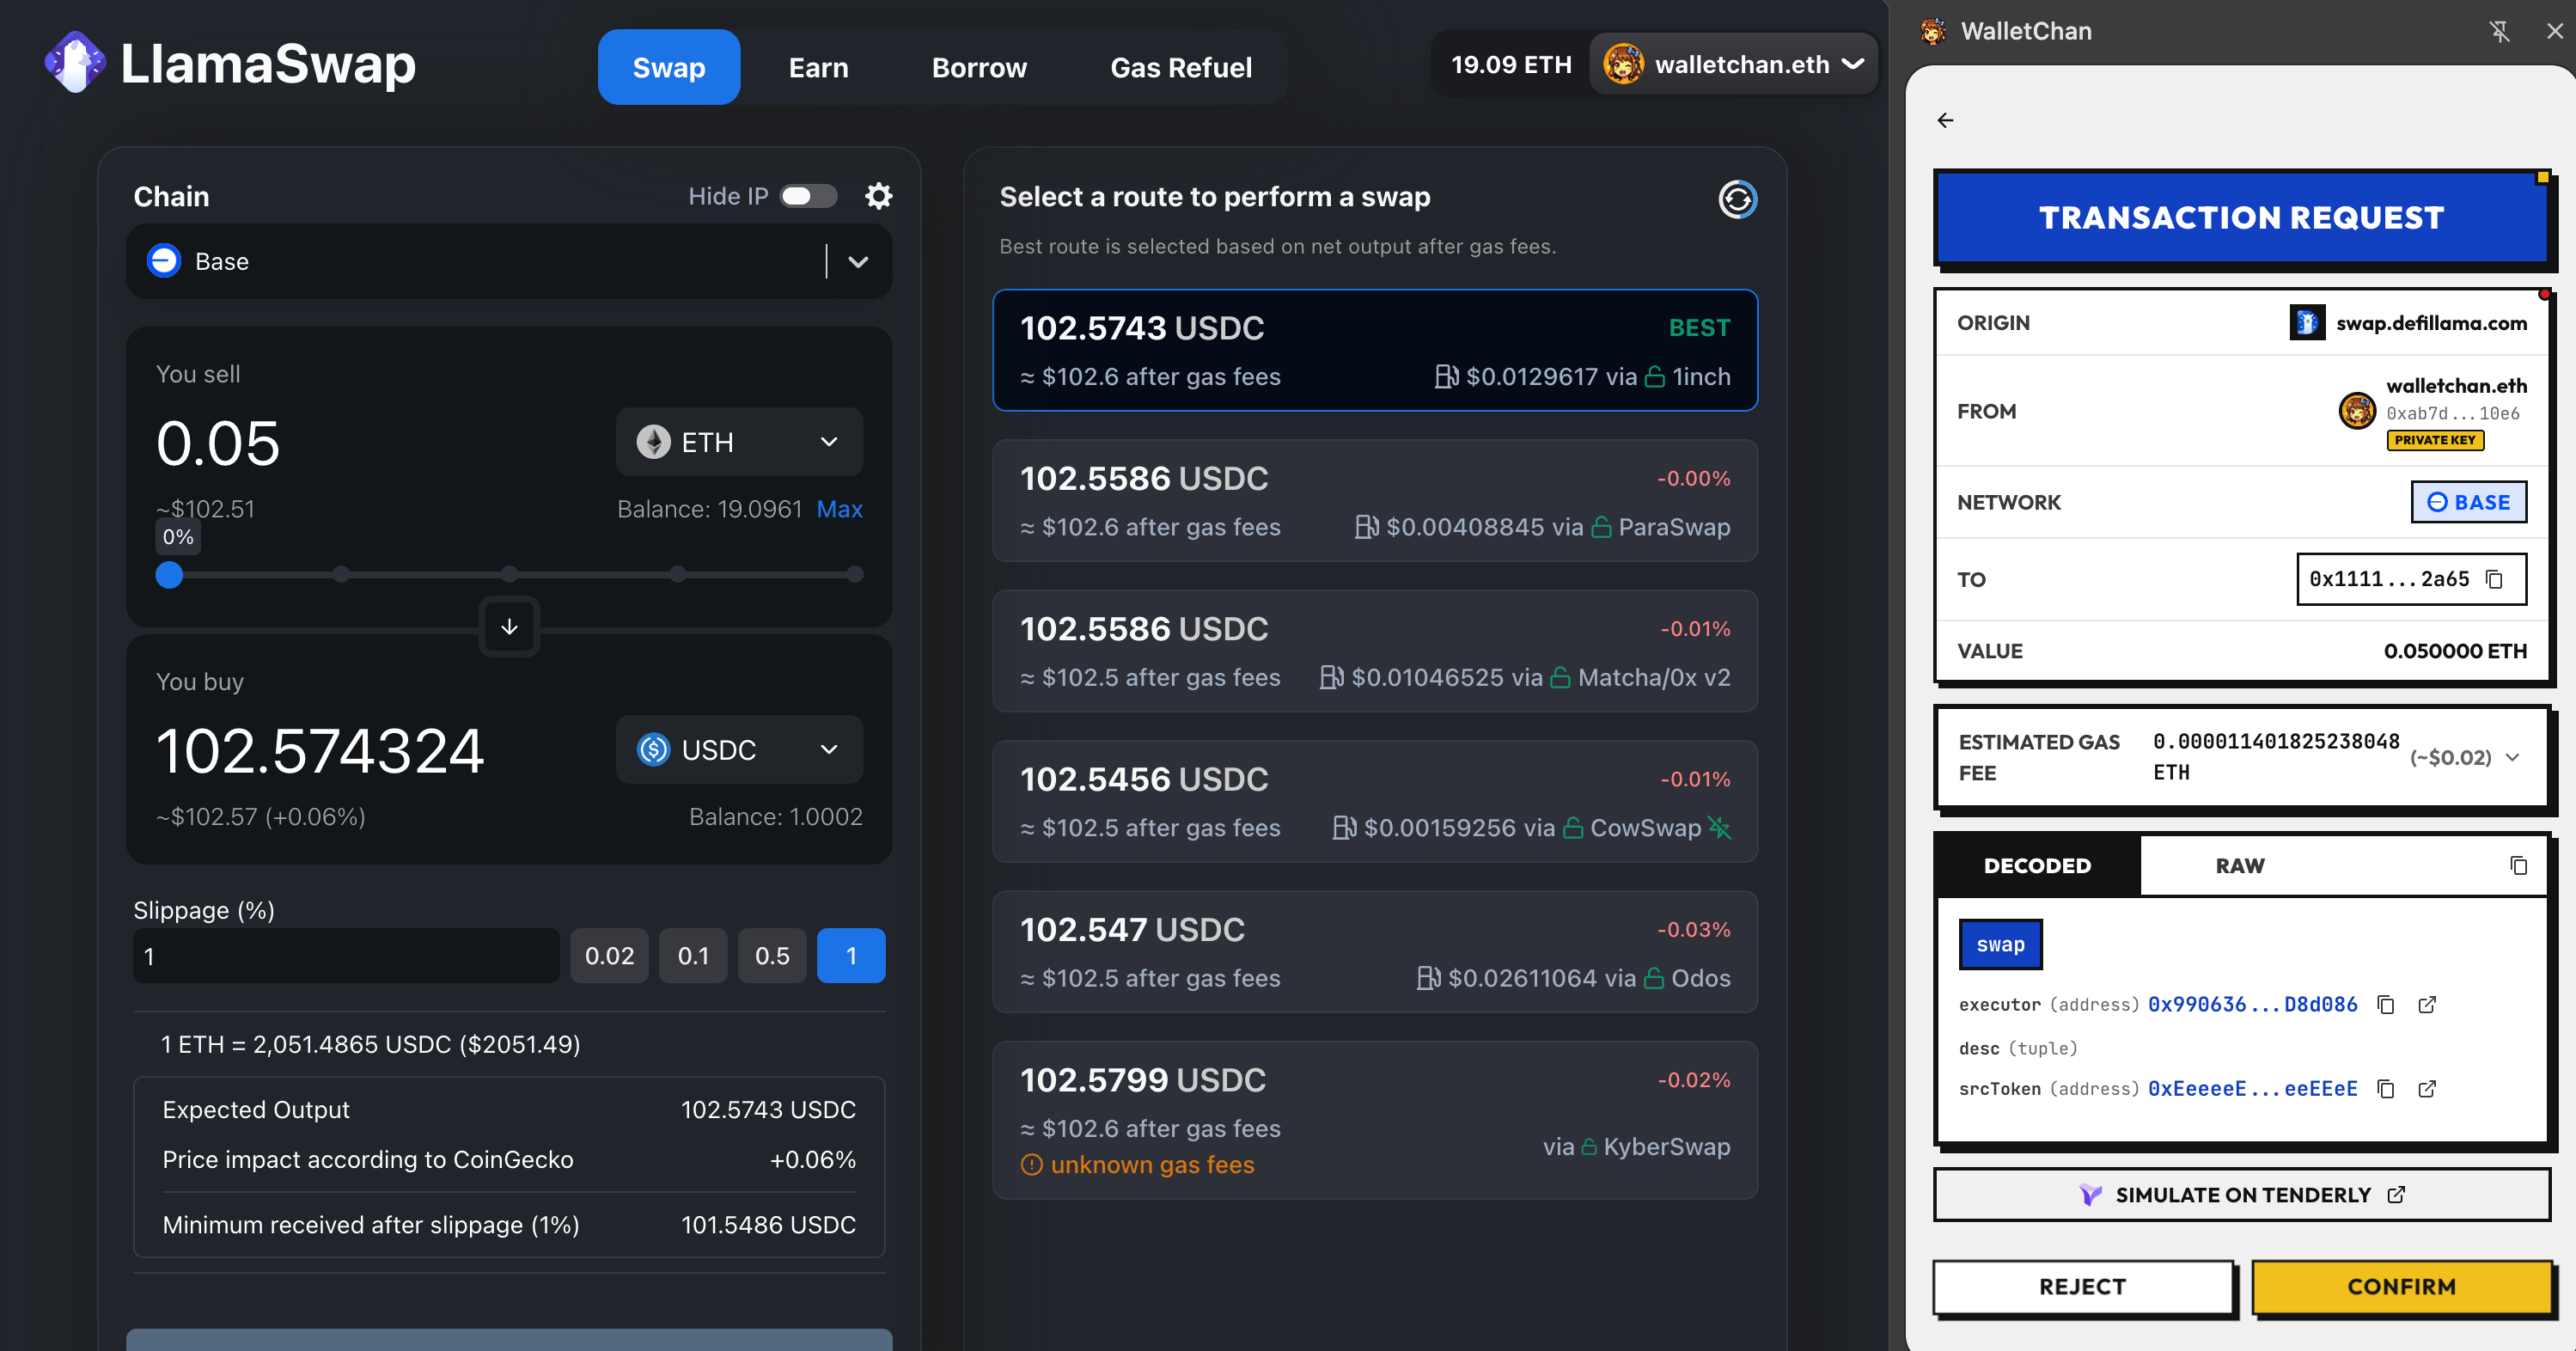
Task: Open the USDC buy token selector
Action: pyautogui.click(x=738, y=749)
